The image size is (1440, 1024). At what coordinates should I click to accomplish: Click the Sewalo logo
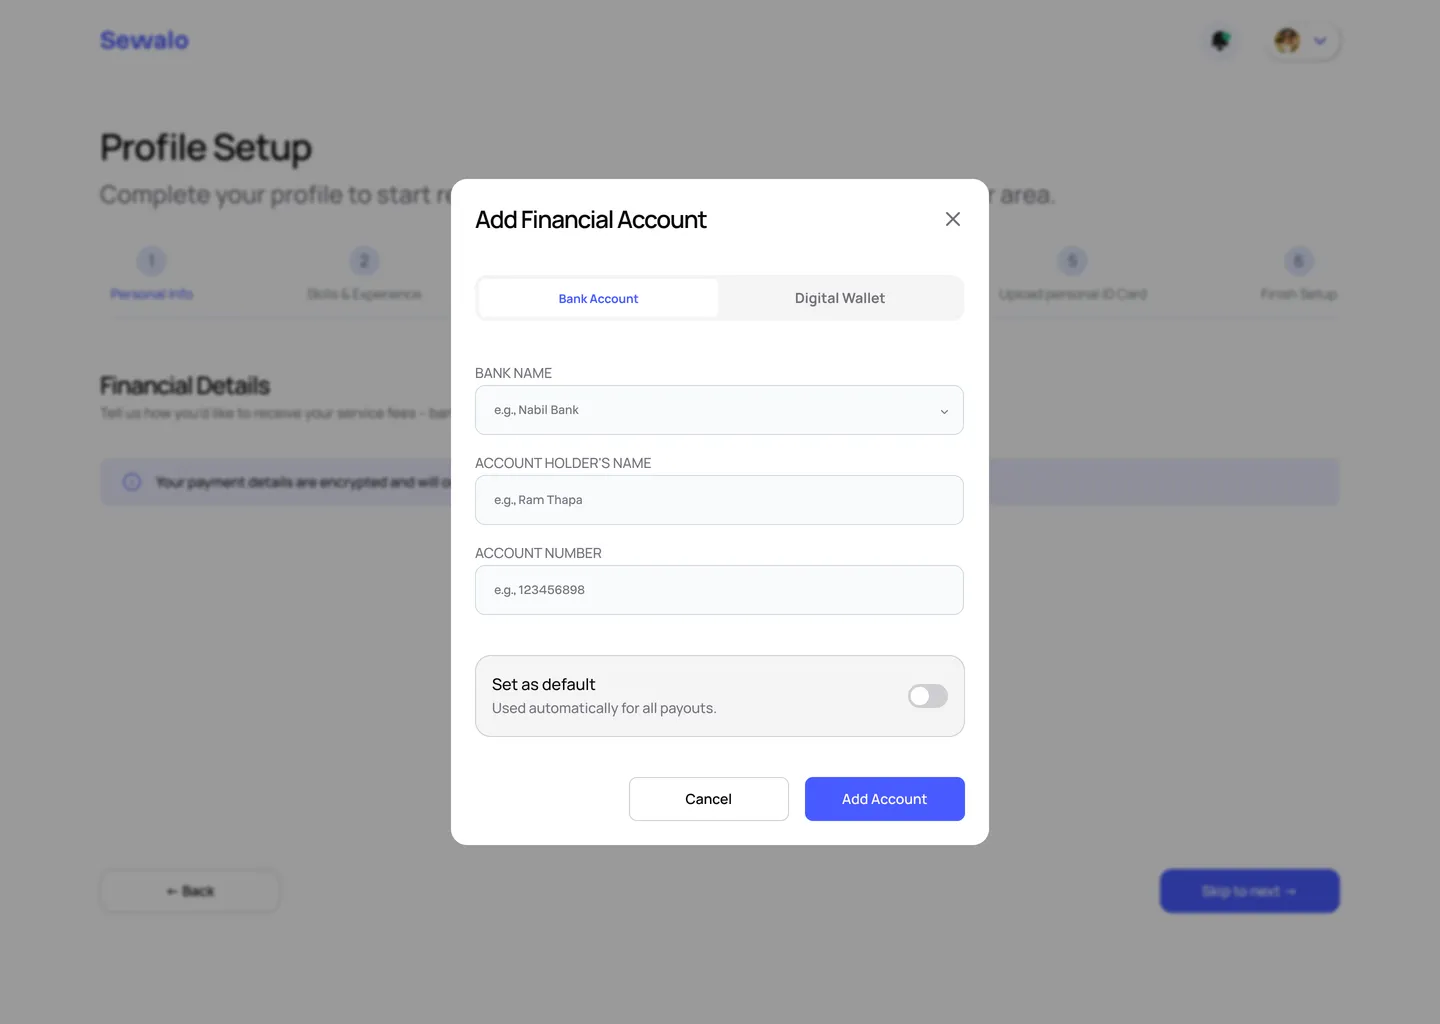[144, 40]
